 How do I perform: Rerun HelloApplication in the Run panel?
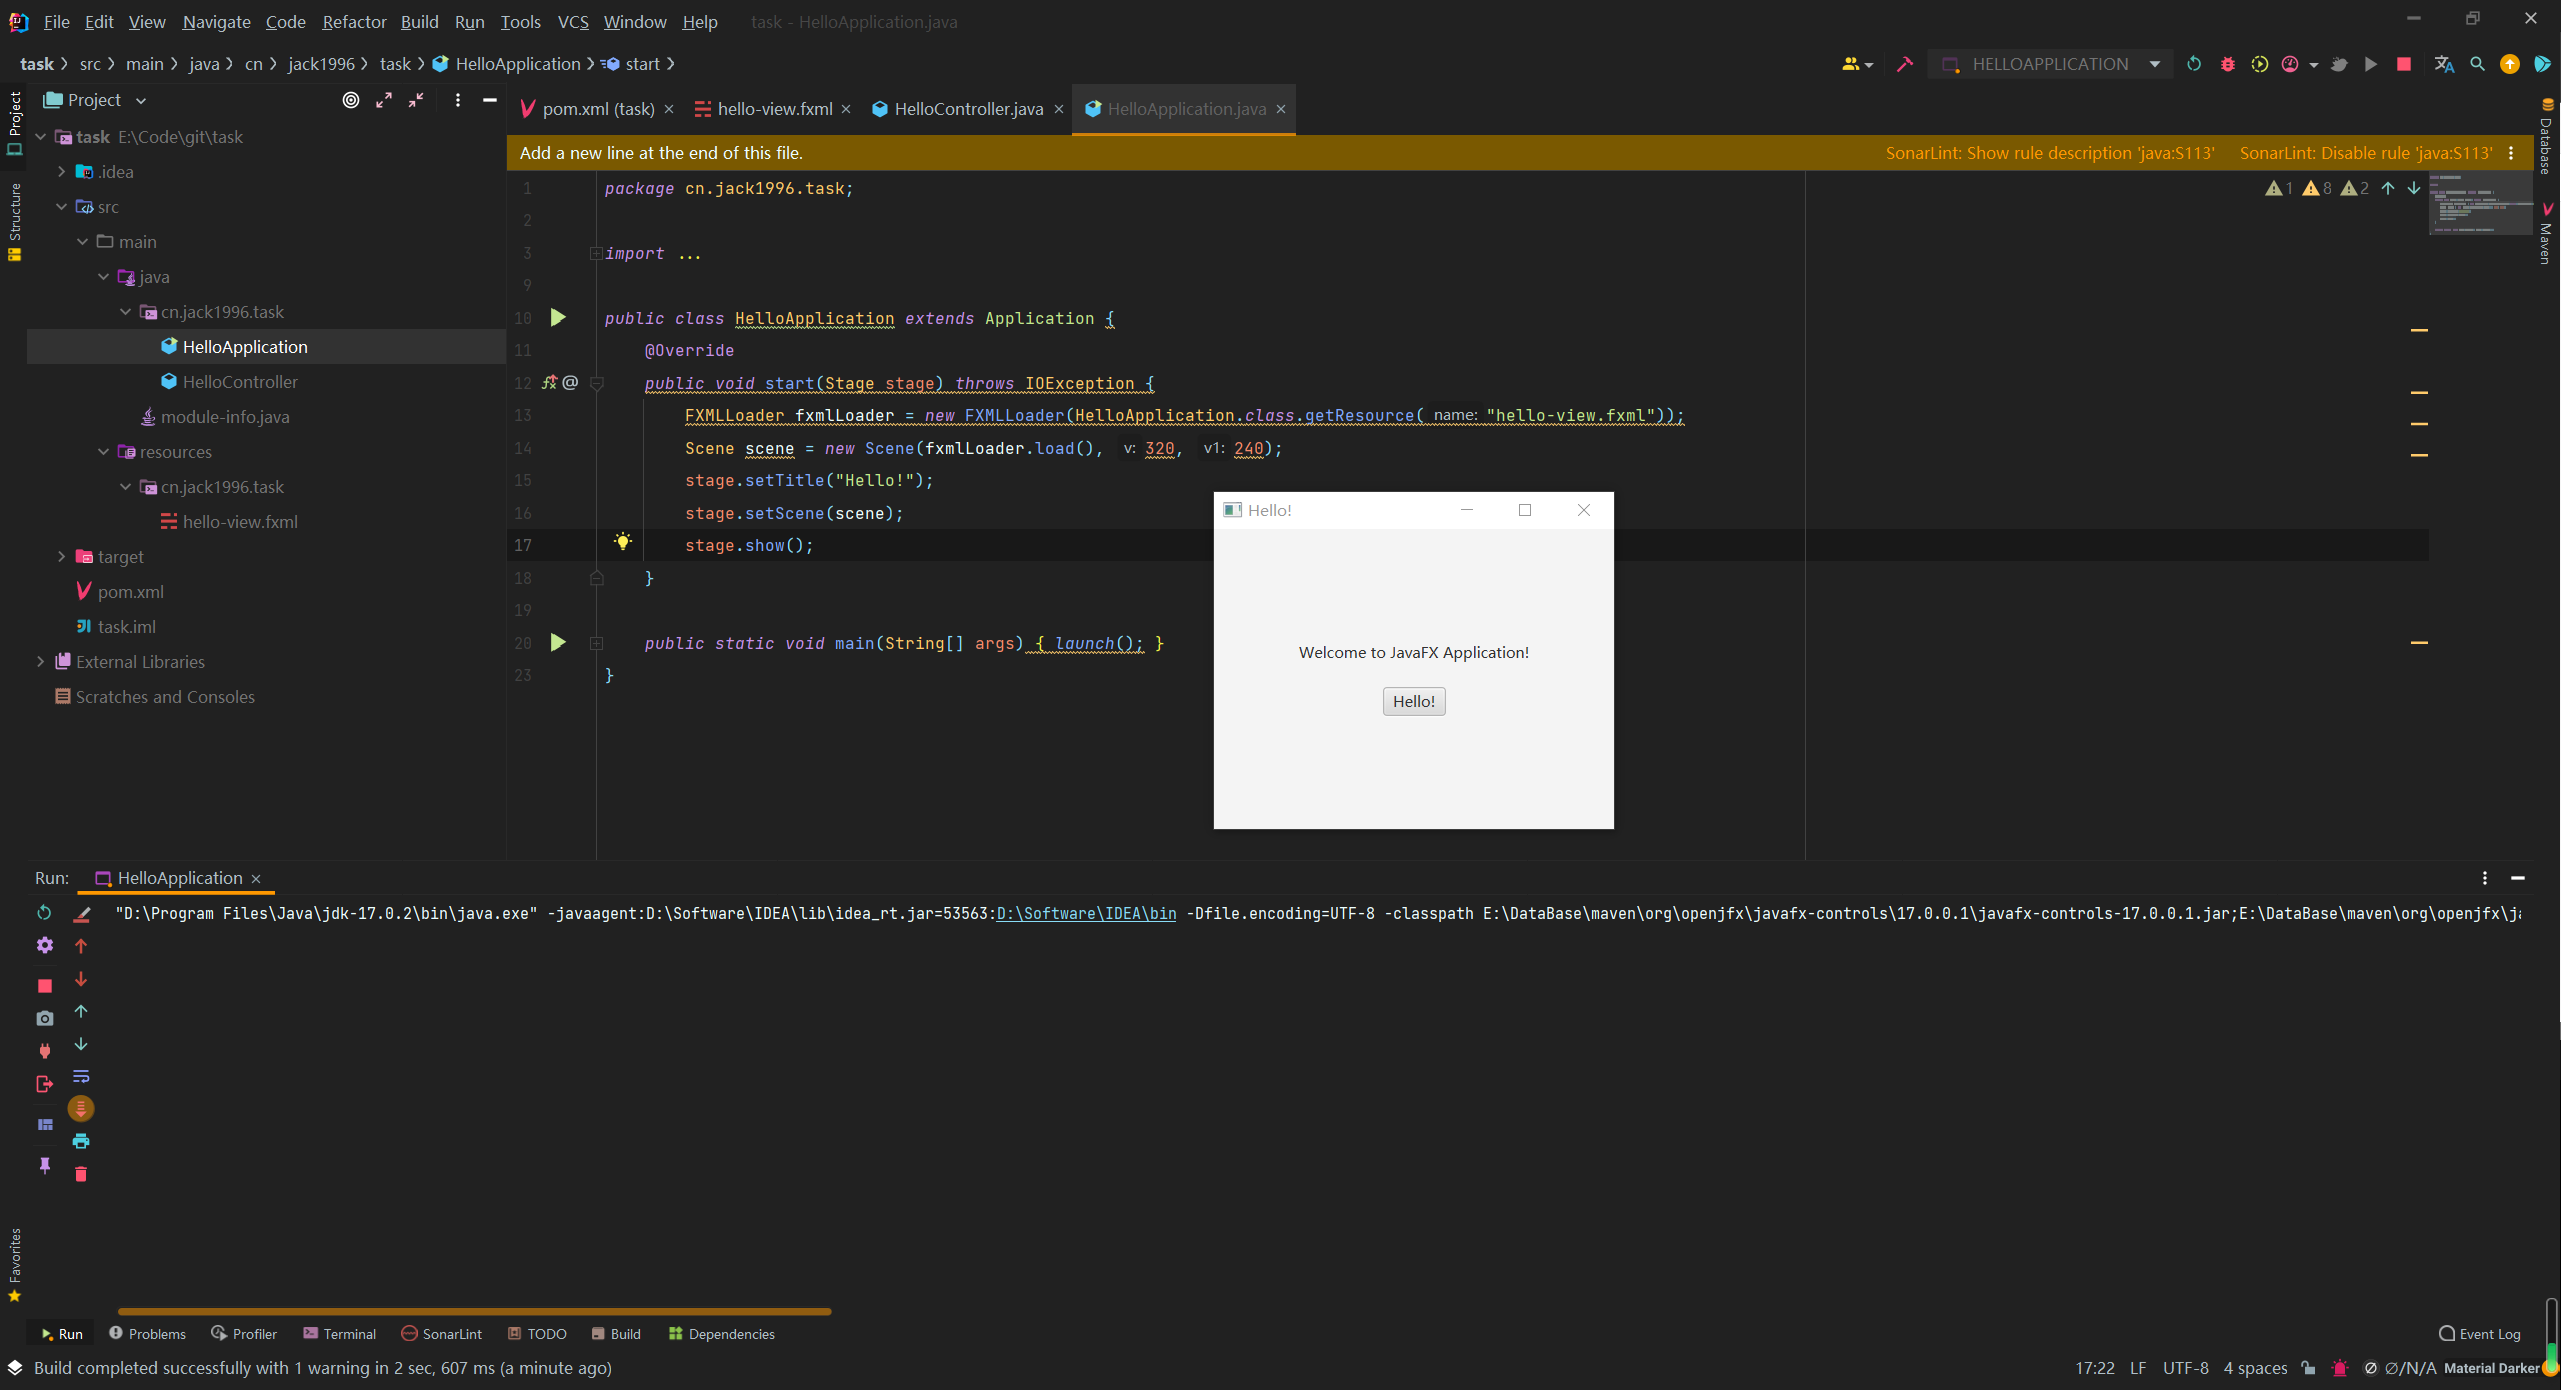pyautogui.click(x=44, y=913)
